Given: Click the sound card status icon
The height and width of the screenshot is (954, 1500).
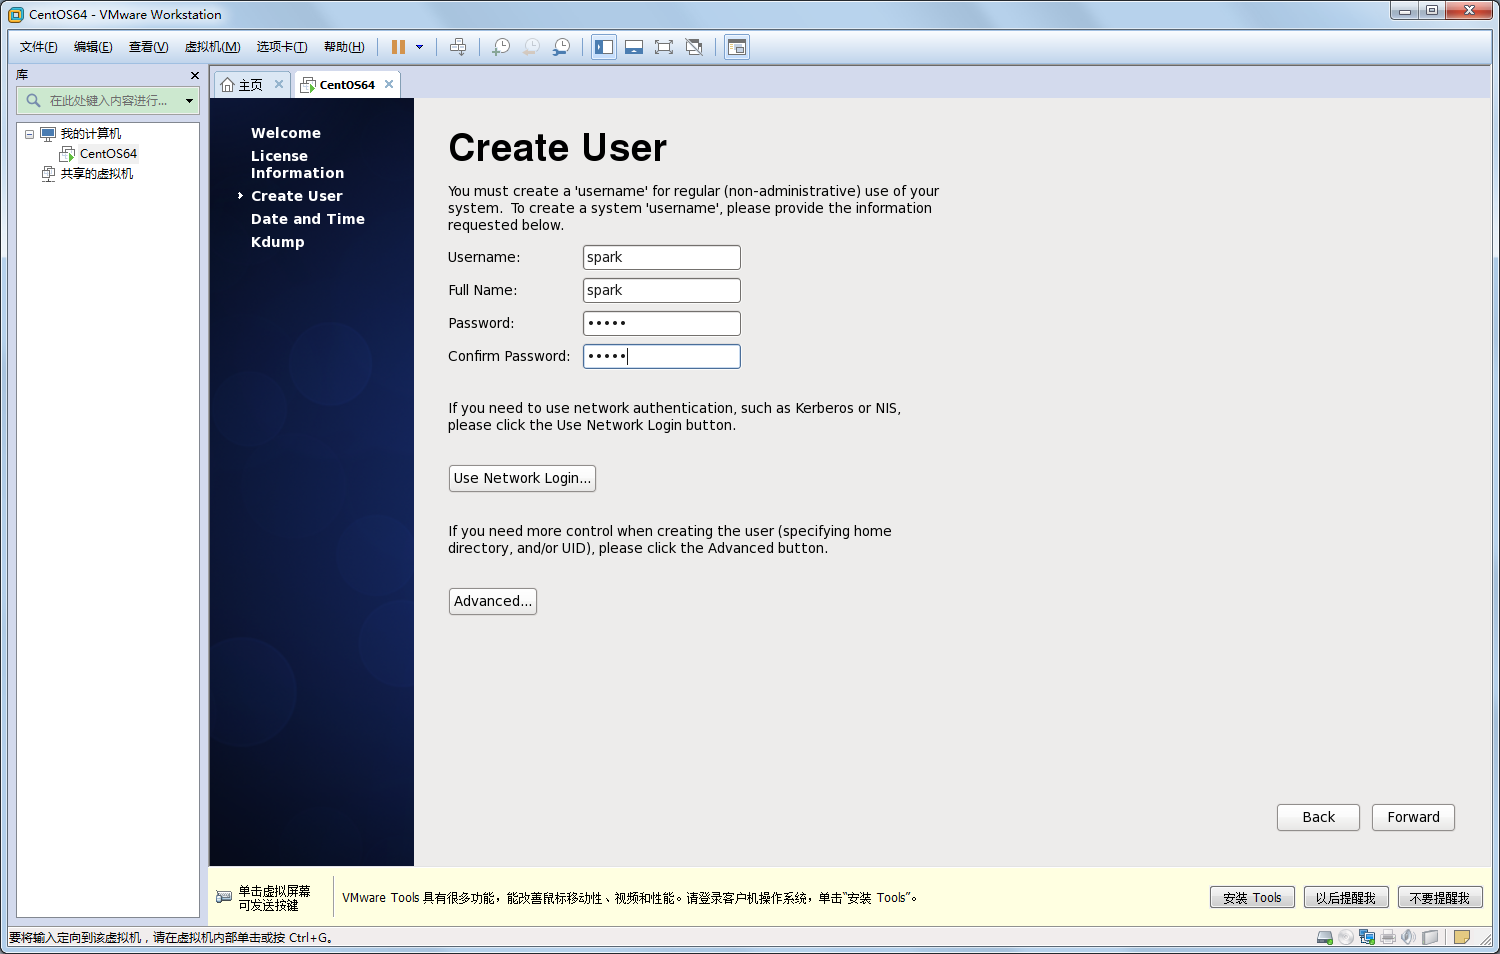Looking at the screenshot, I should coord(1409,937).
